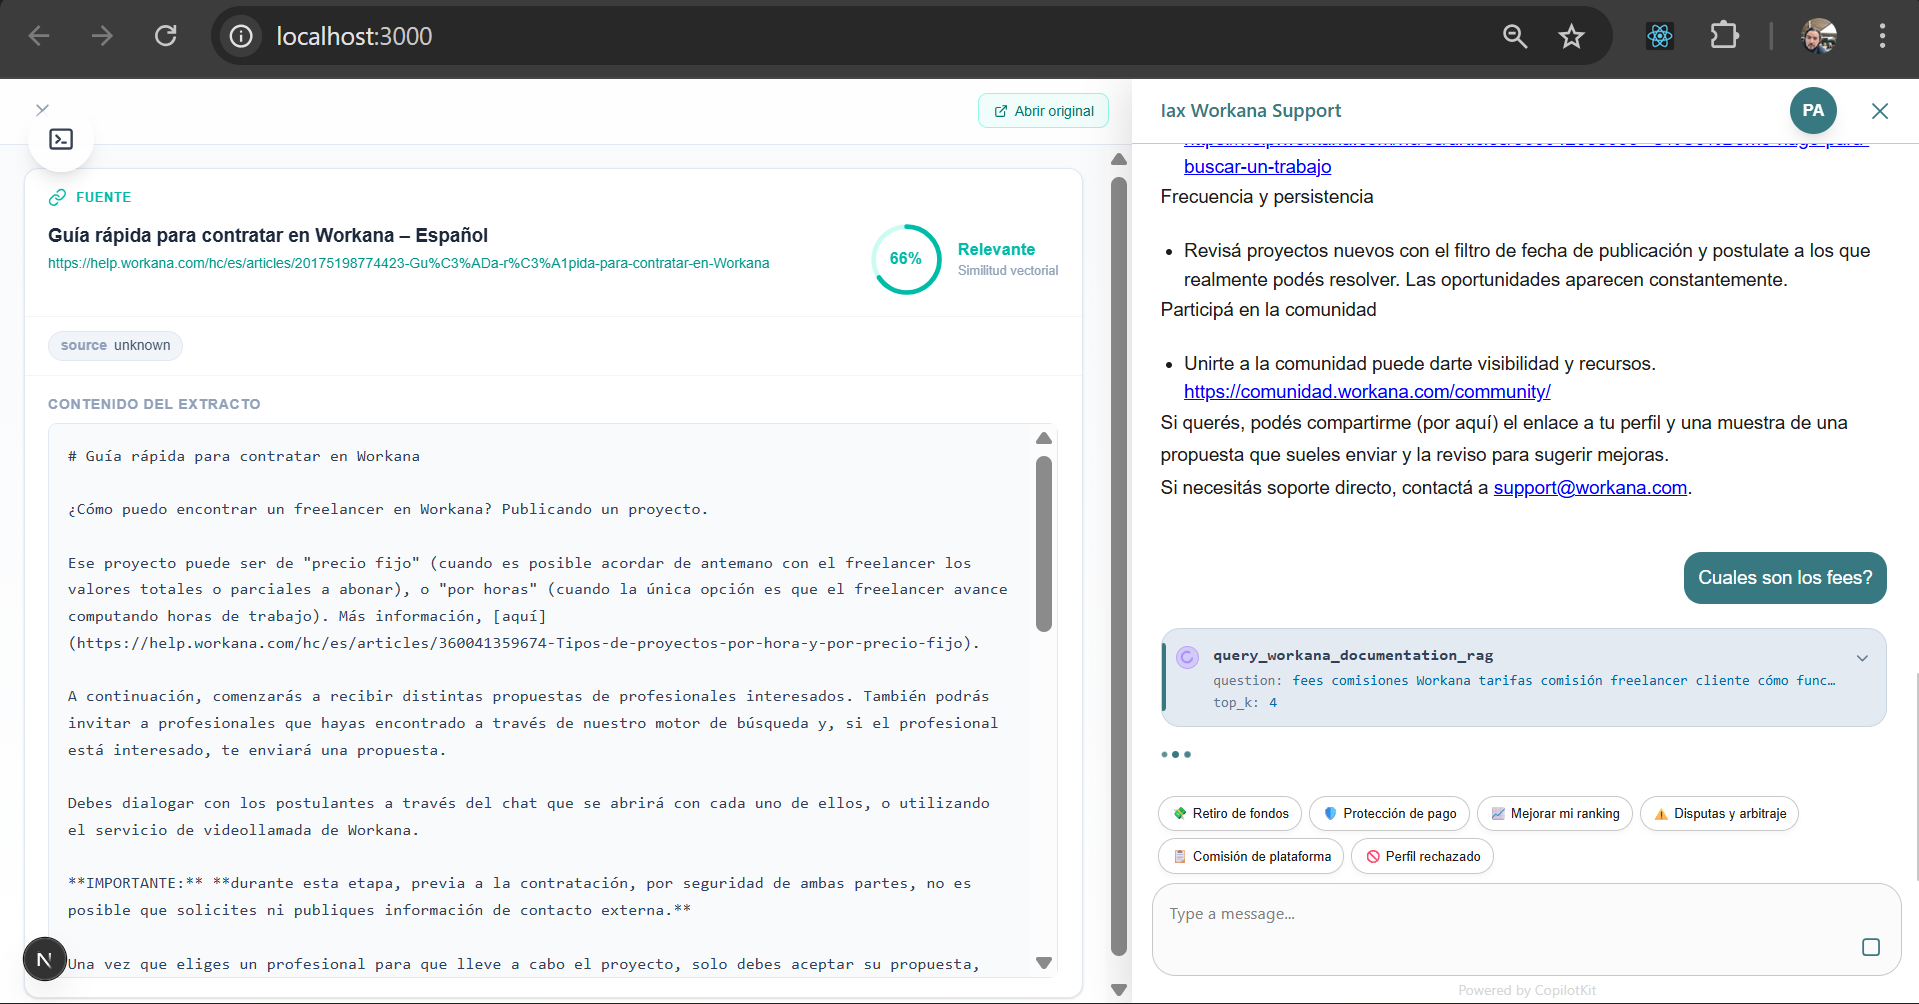
Task: Bookmark this page with the star icon
Action: click(1572, 36)
